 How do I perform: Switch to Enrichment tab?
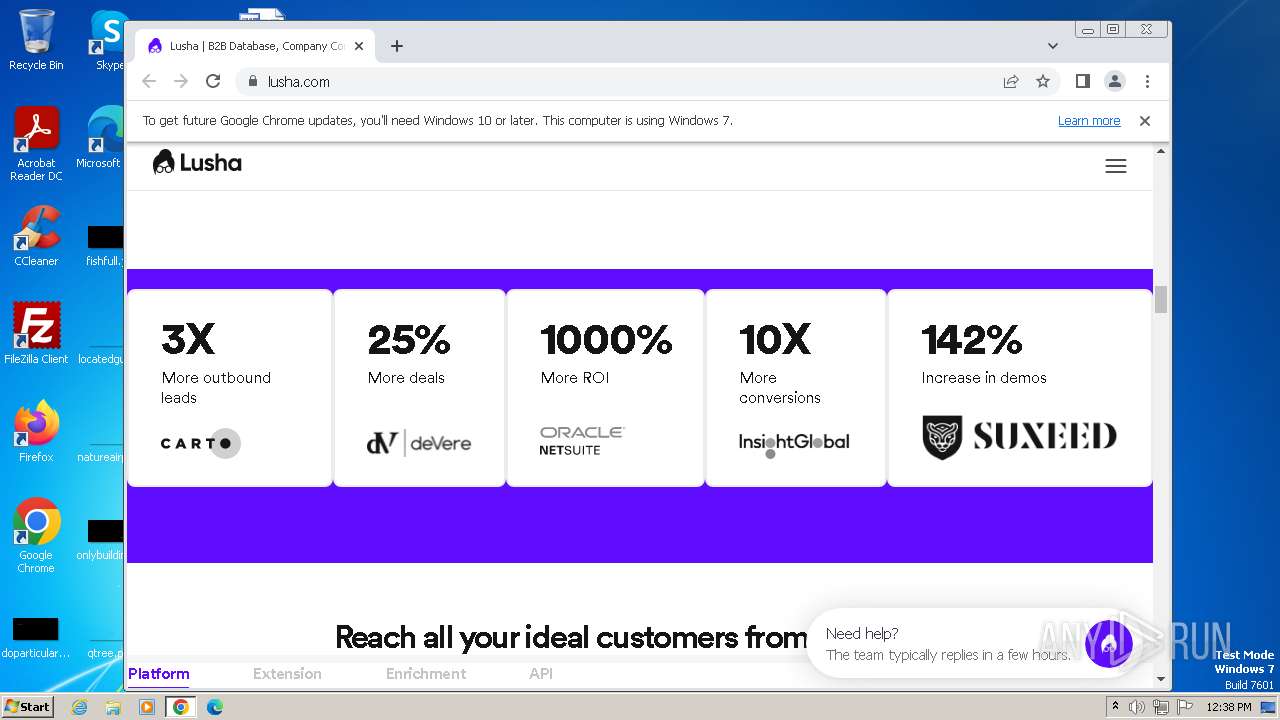(x=426, y=674)
